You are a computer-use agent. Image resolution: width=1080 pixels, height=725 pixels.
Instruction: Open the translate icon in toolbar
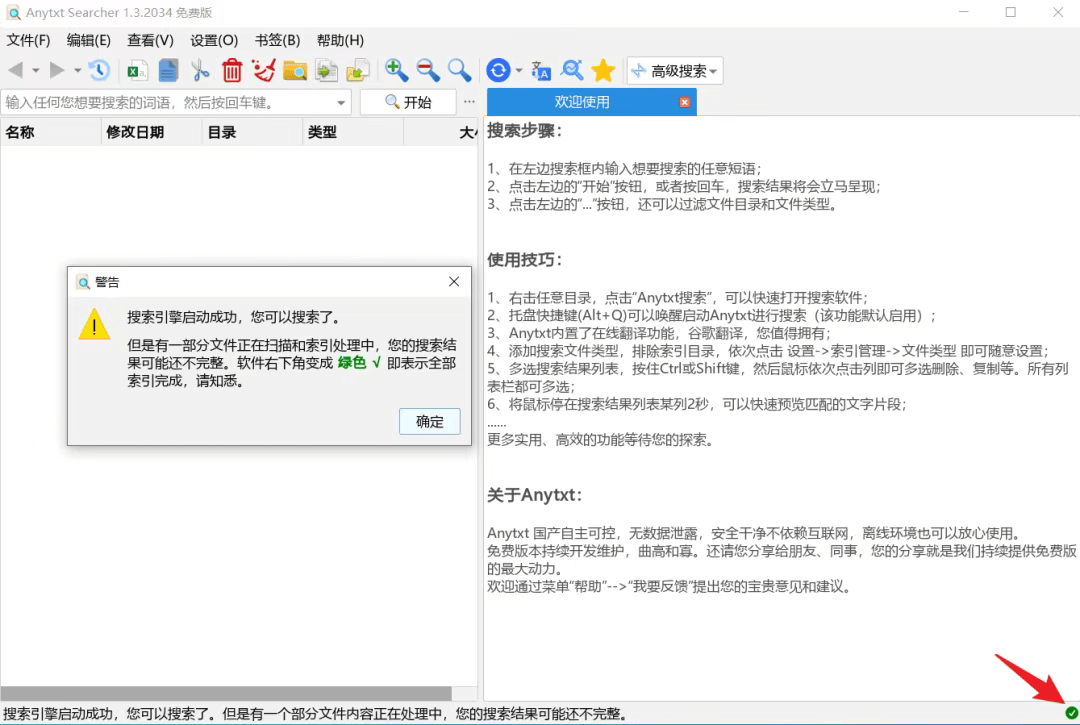coord(541,70)
